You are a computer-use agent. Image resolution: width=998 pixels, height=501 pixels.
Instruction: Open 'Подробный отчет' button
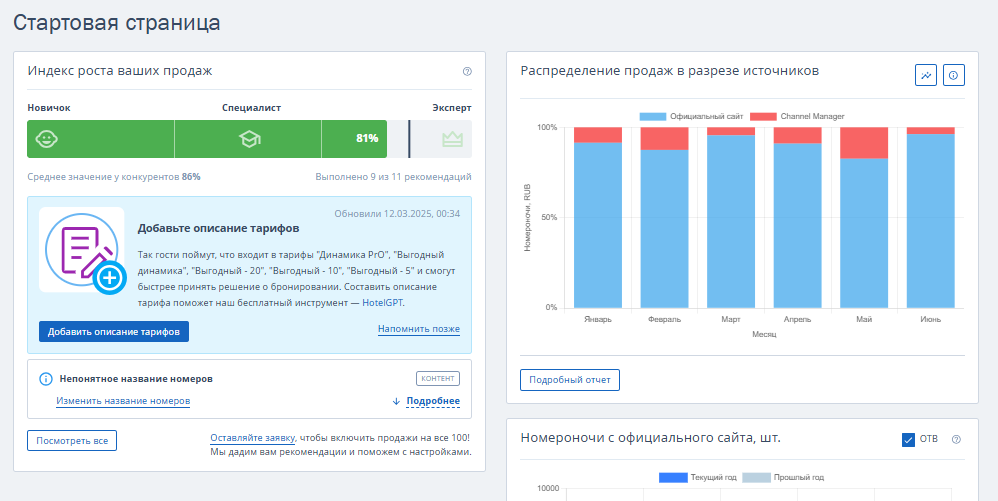570,380
